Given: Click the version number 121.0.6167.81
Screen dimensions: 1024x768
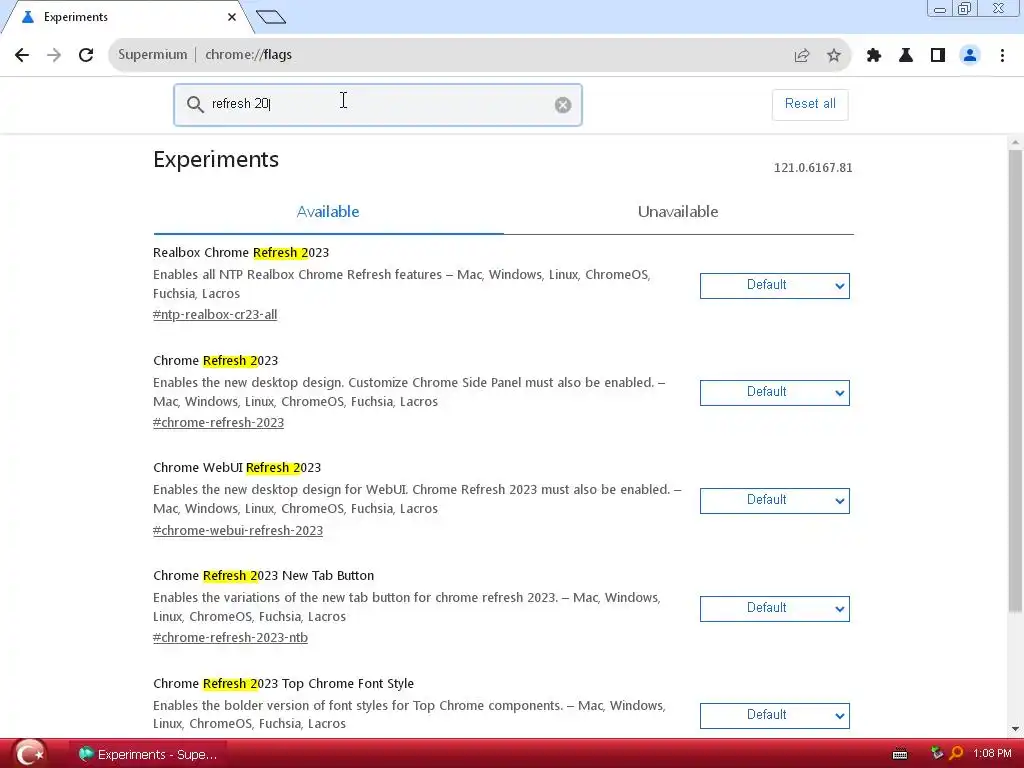Looking at the screenshot, I should (813, 168).
